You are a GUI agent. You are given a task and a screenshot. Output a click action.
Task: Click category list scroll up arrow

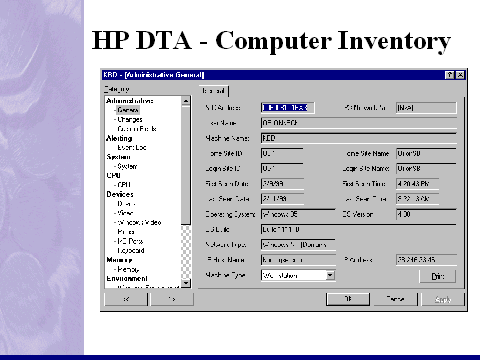pyautogui.click(x=186, y=101)
